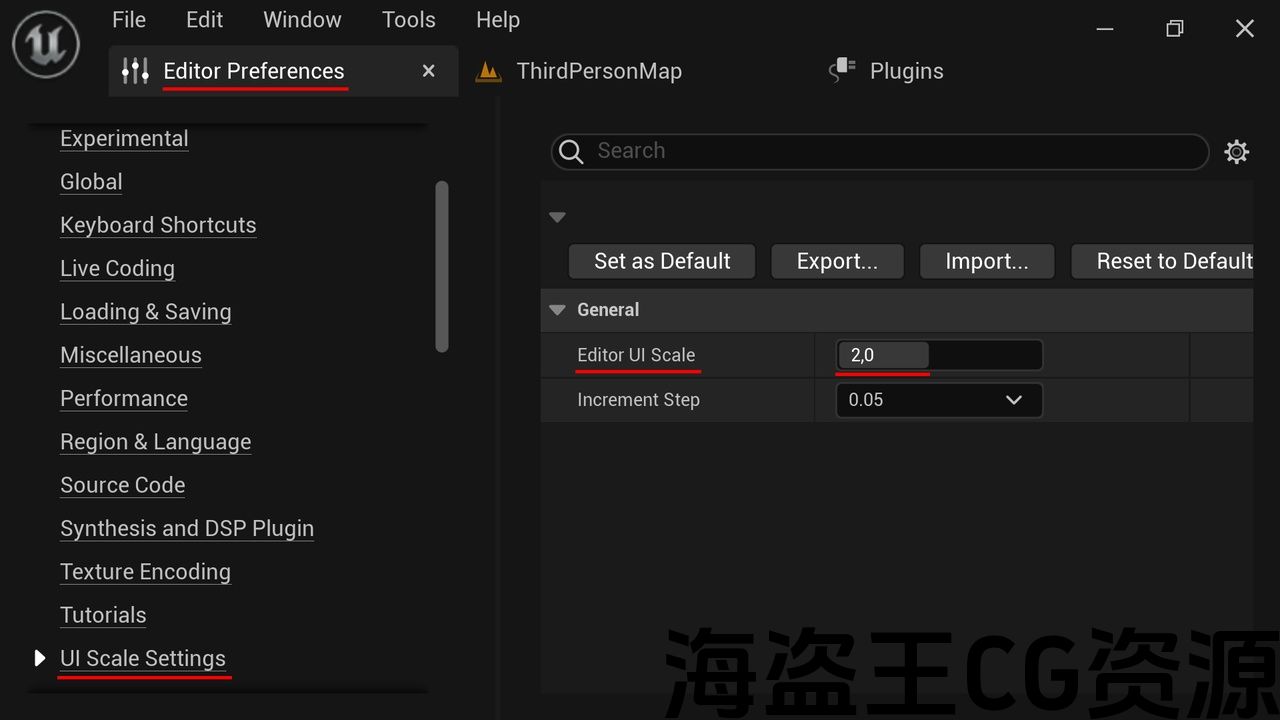The width and height of the screenshot is (1280, 720).
Task: Click the Import... button
Action: (x=986, y=261)
